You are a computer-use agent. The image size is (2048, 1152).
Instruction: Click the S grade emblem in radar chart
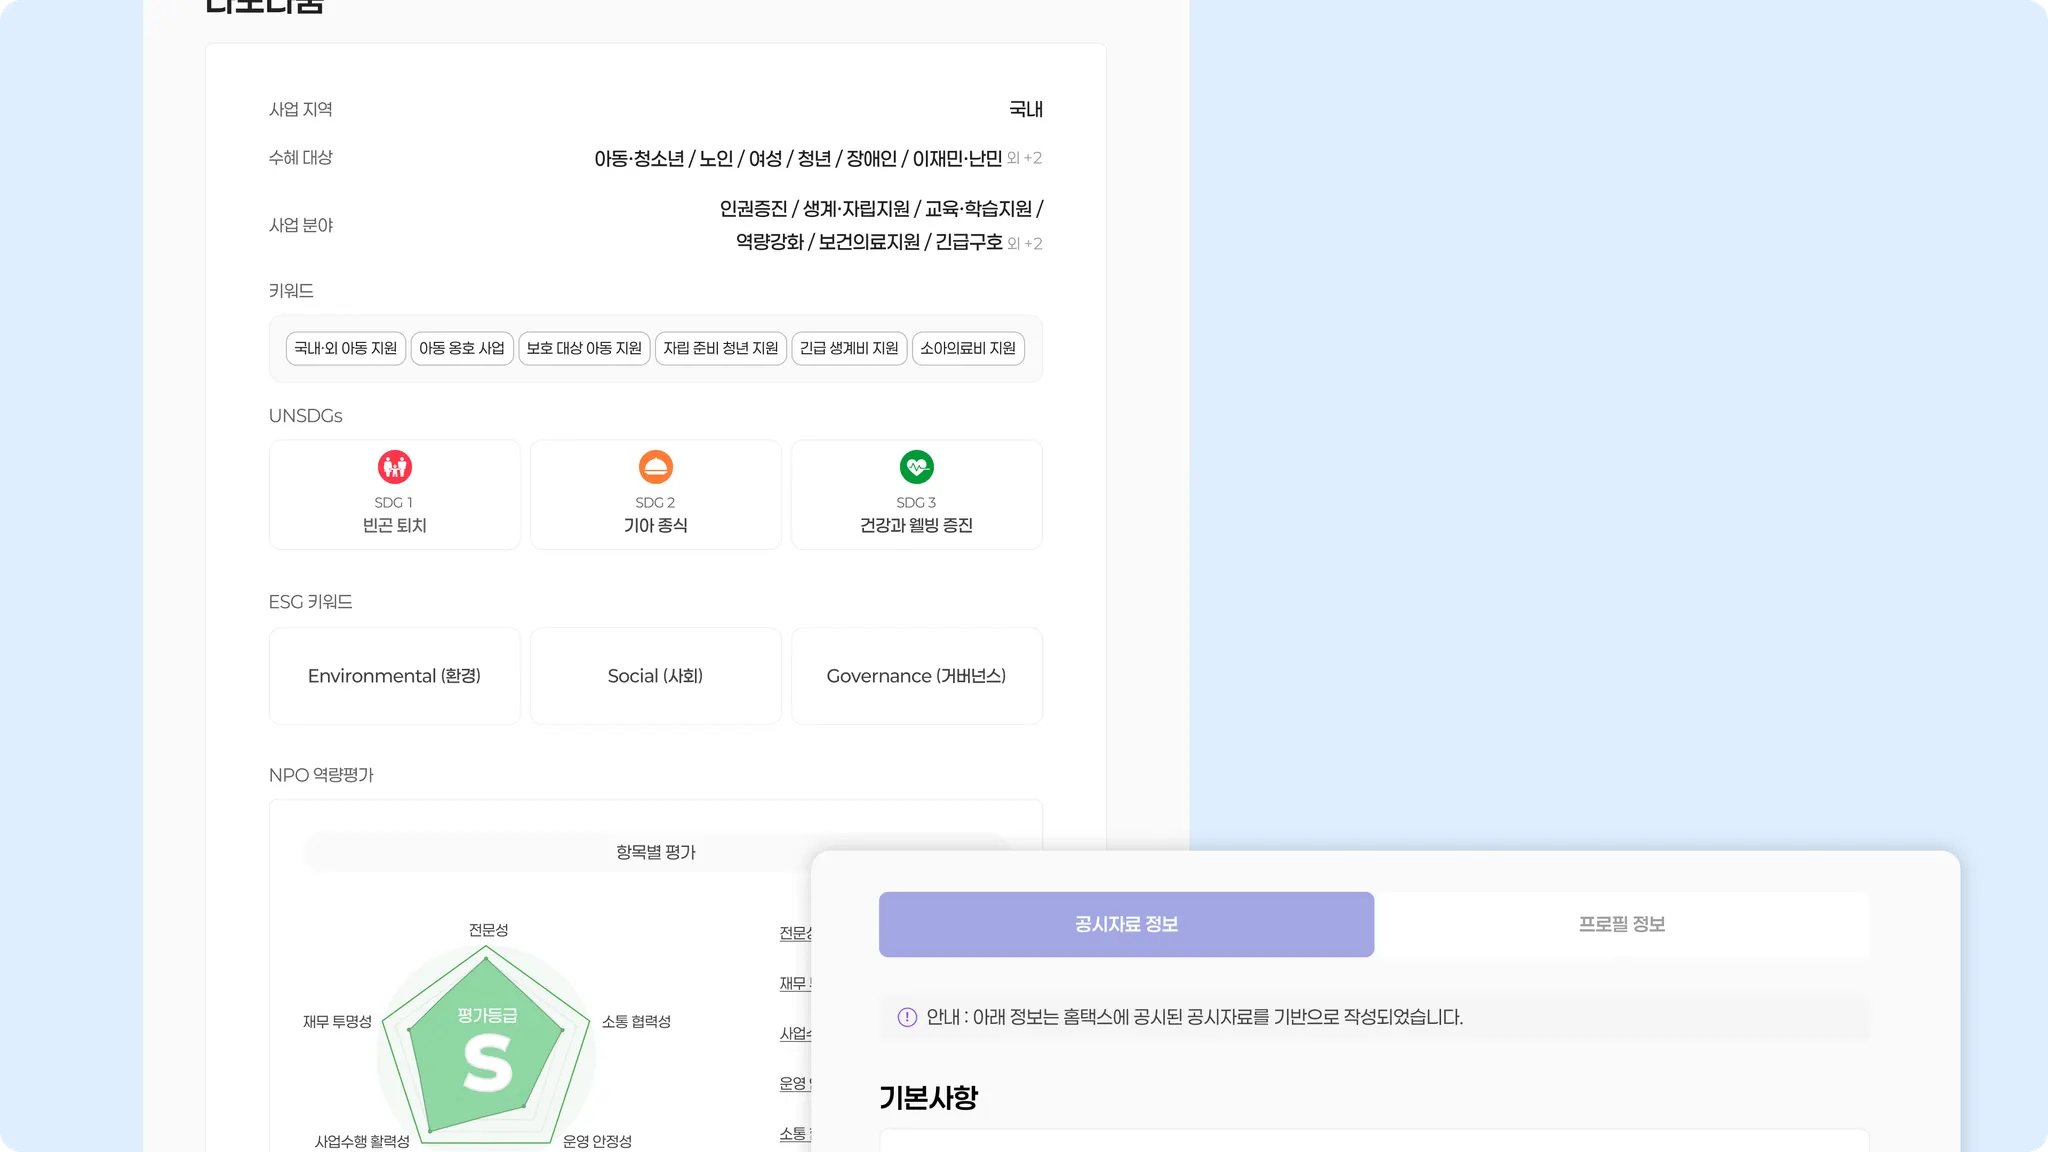(x=487, y=1062)
